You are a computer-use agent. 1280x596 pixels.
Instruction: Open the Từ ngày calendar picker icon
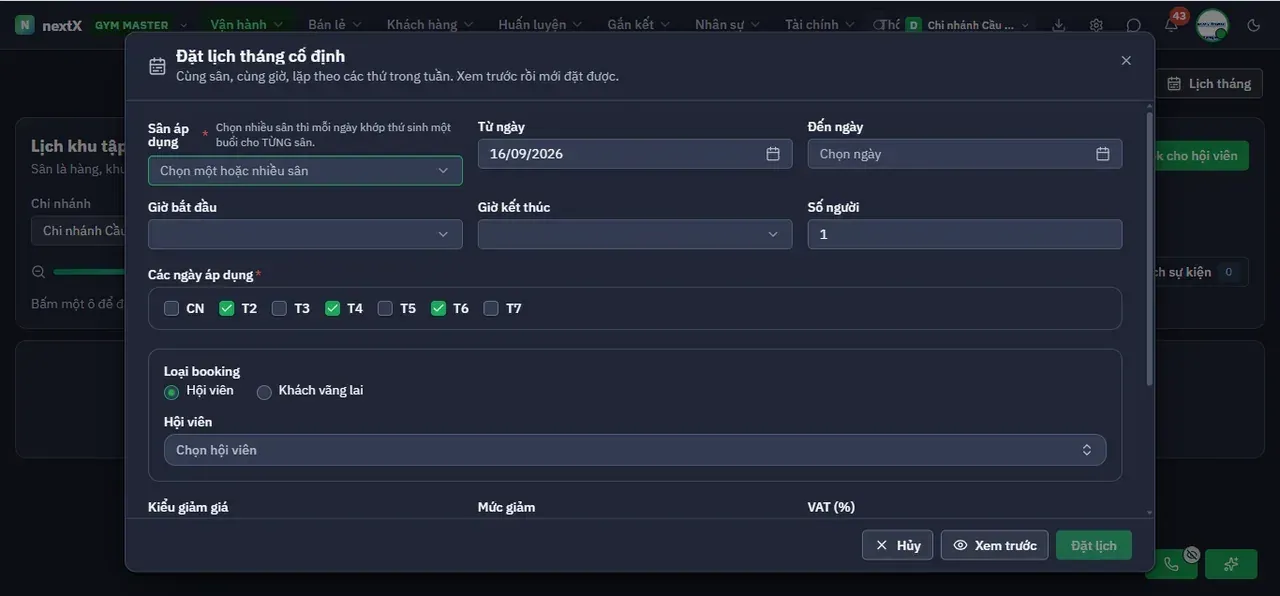click(x=773, y=154)
